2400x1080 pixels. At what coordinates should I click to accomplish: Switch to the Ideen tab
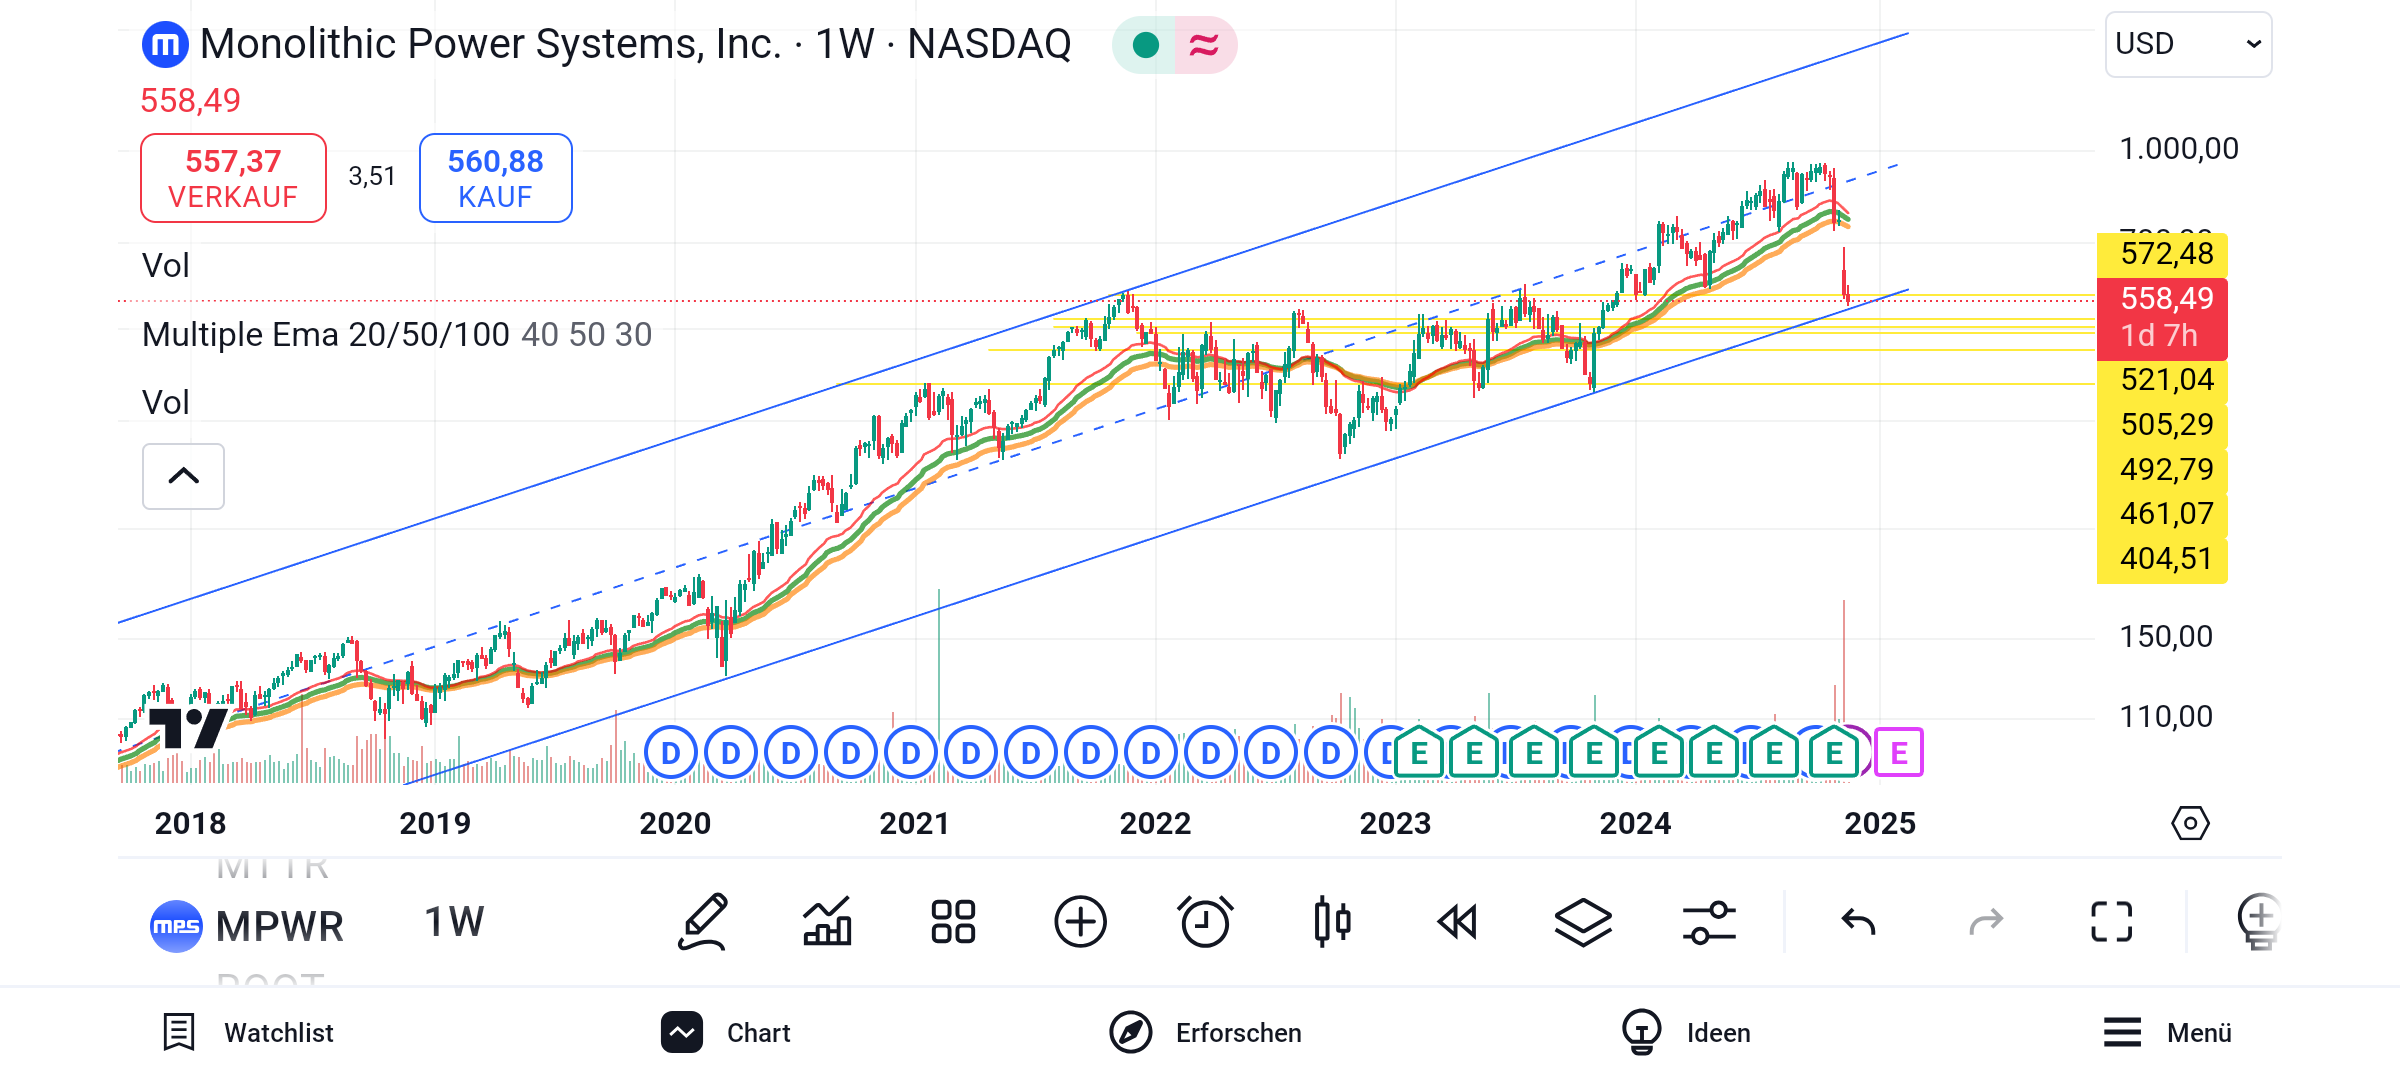(x=1686, y=1032)
